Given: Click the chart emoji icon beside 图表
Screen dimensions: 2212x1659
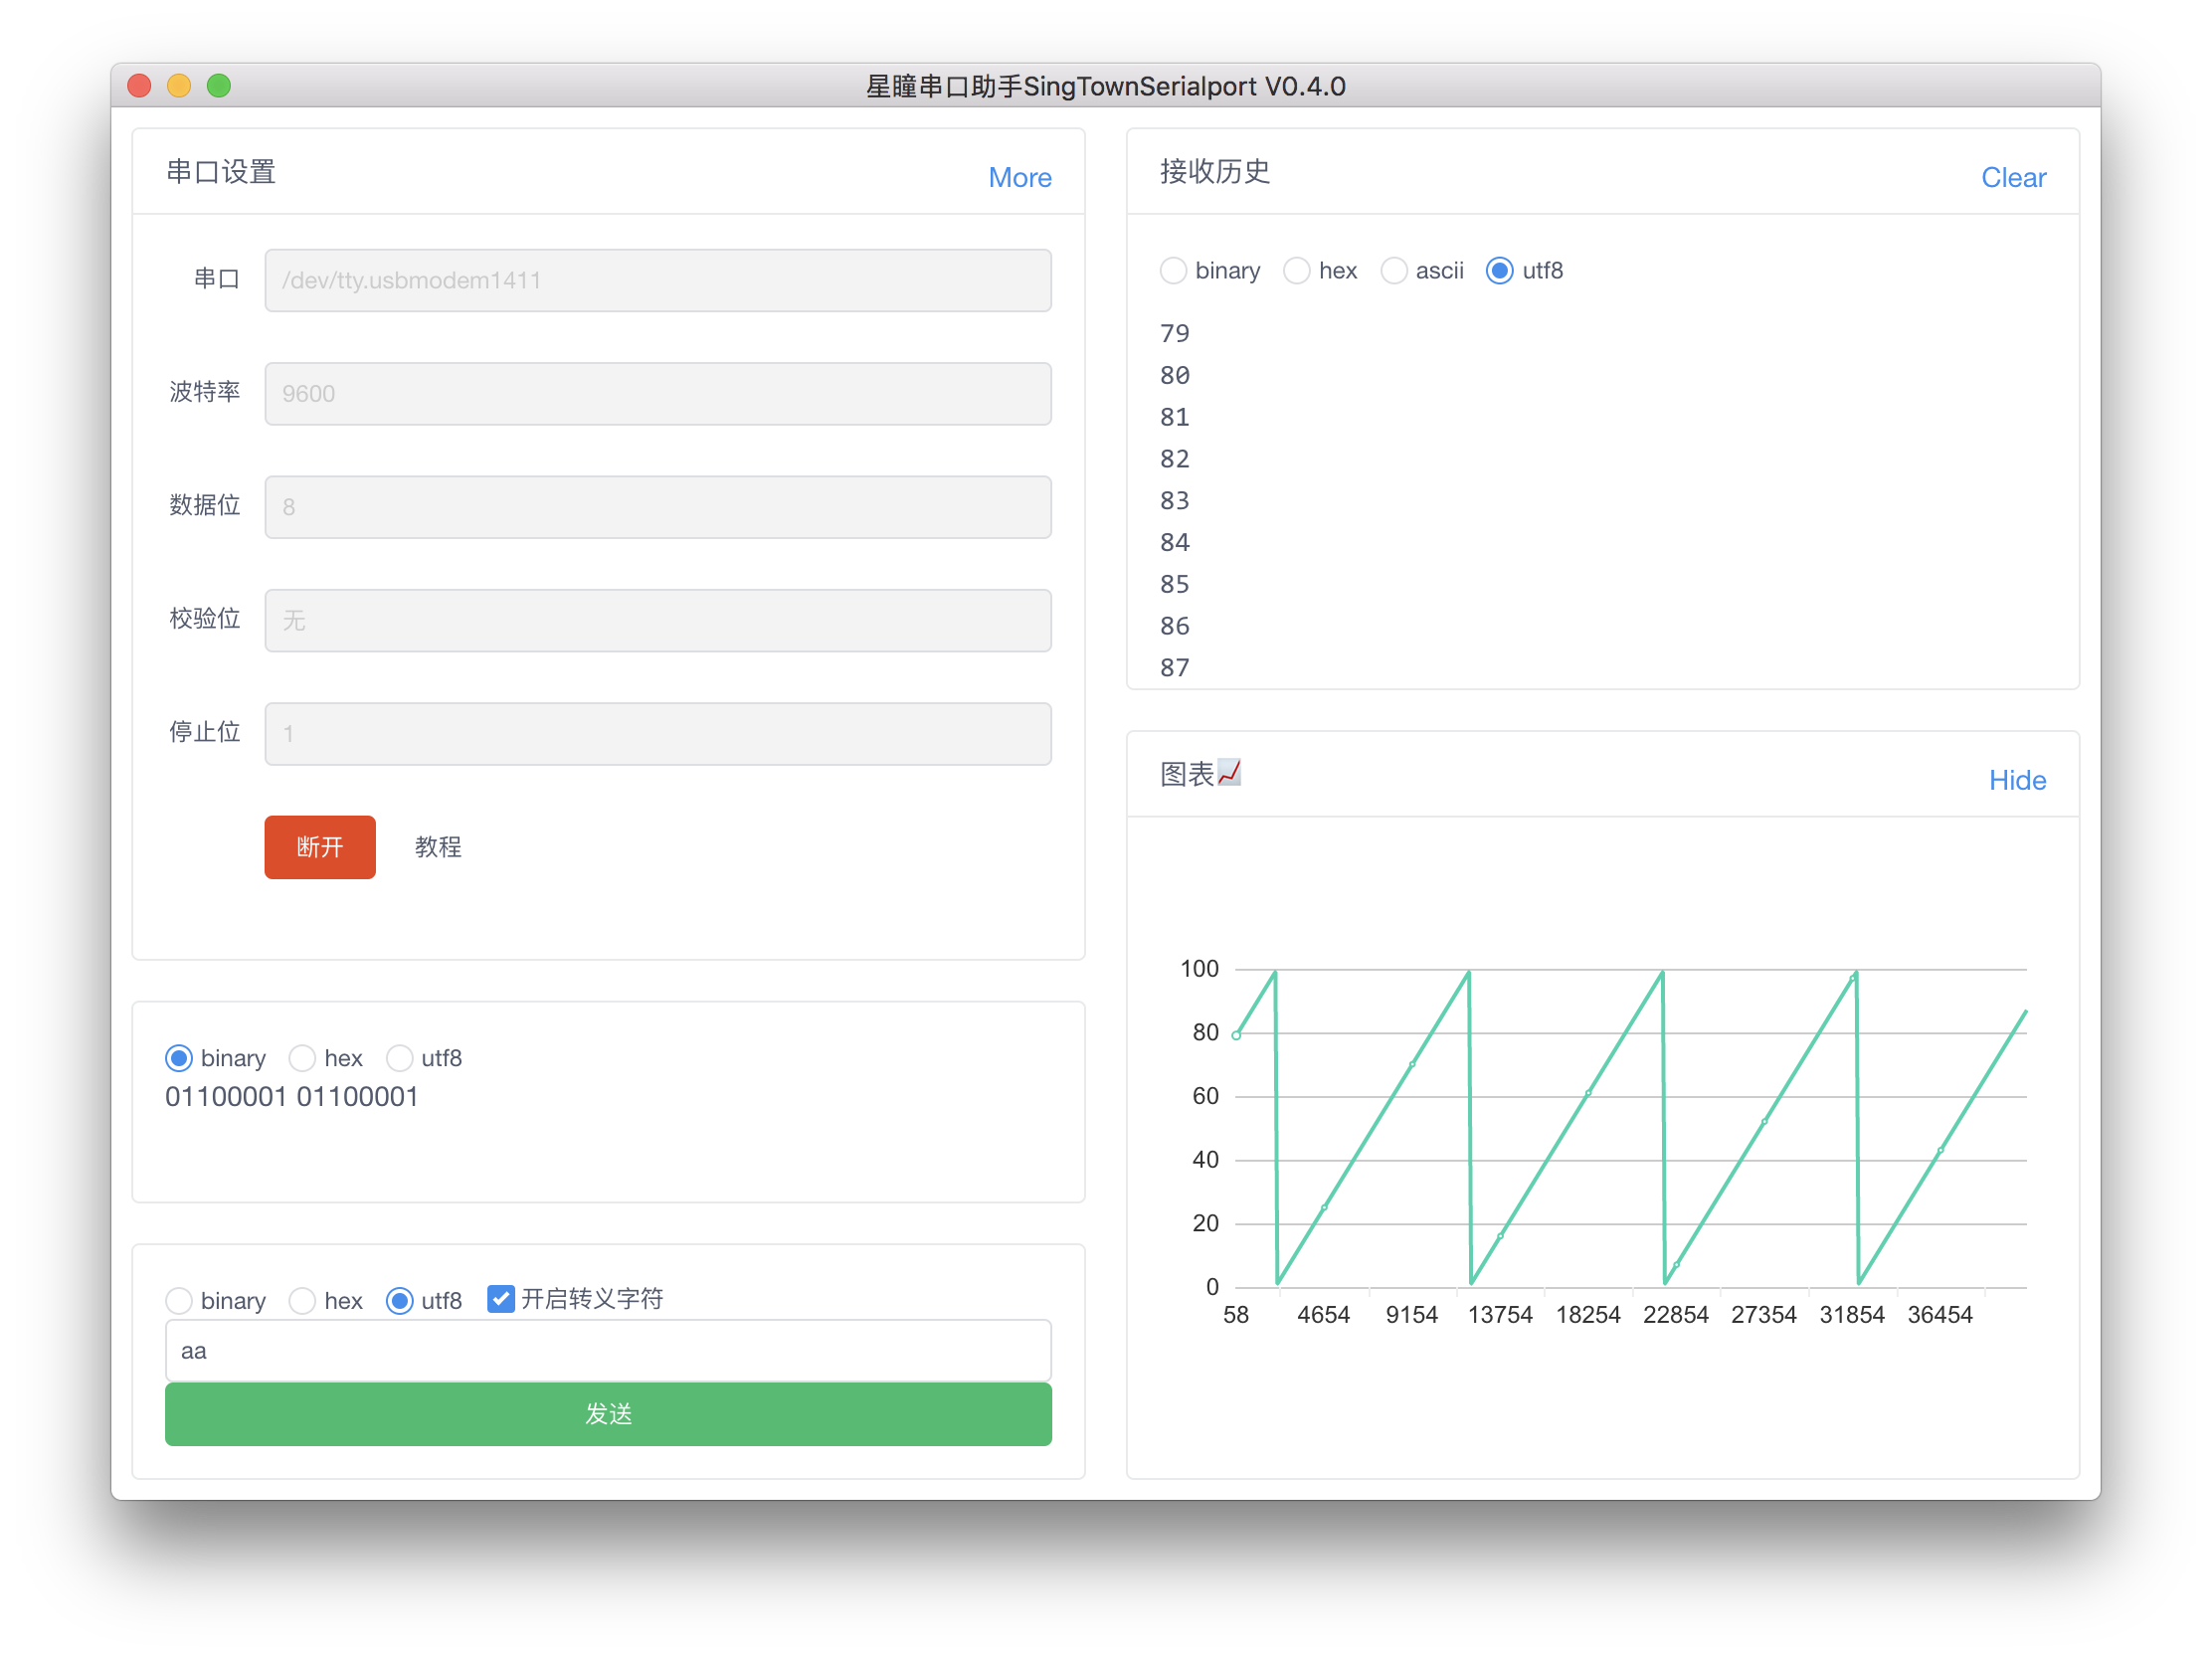Looking at the screenshot, I should coord(1229,773).
